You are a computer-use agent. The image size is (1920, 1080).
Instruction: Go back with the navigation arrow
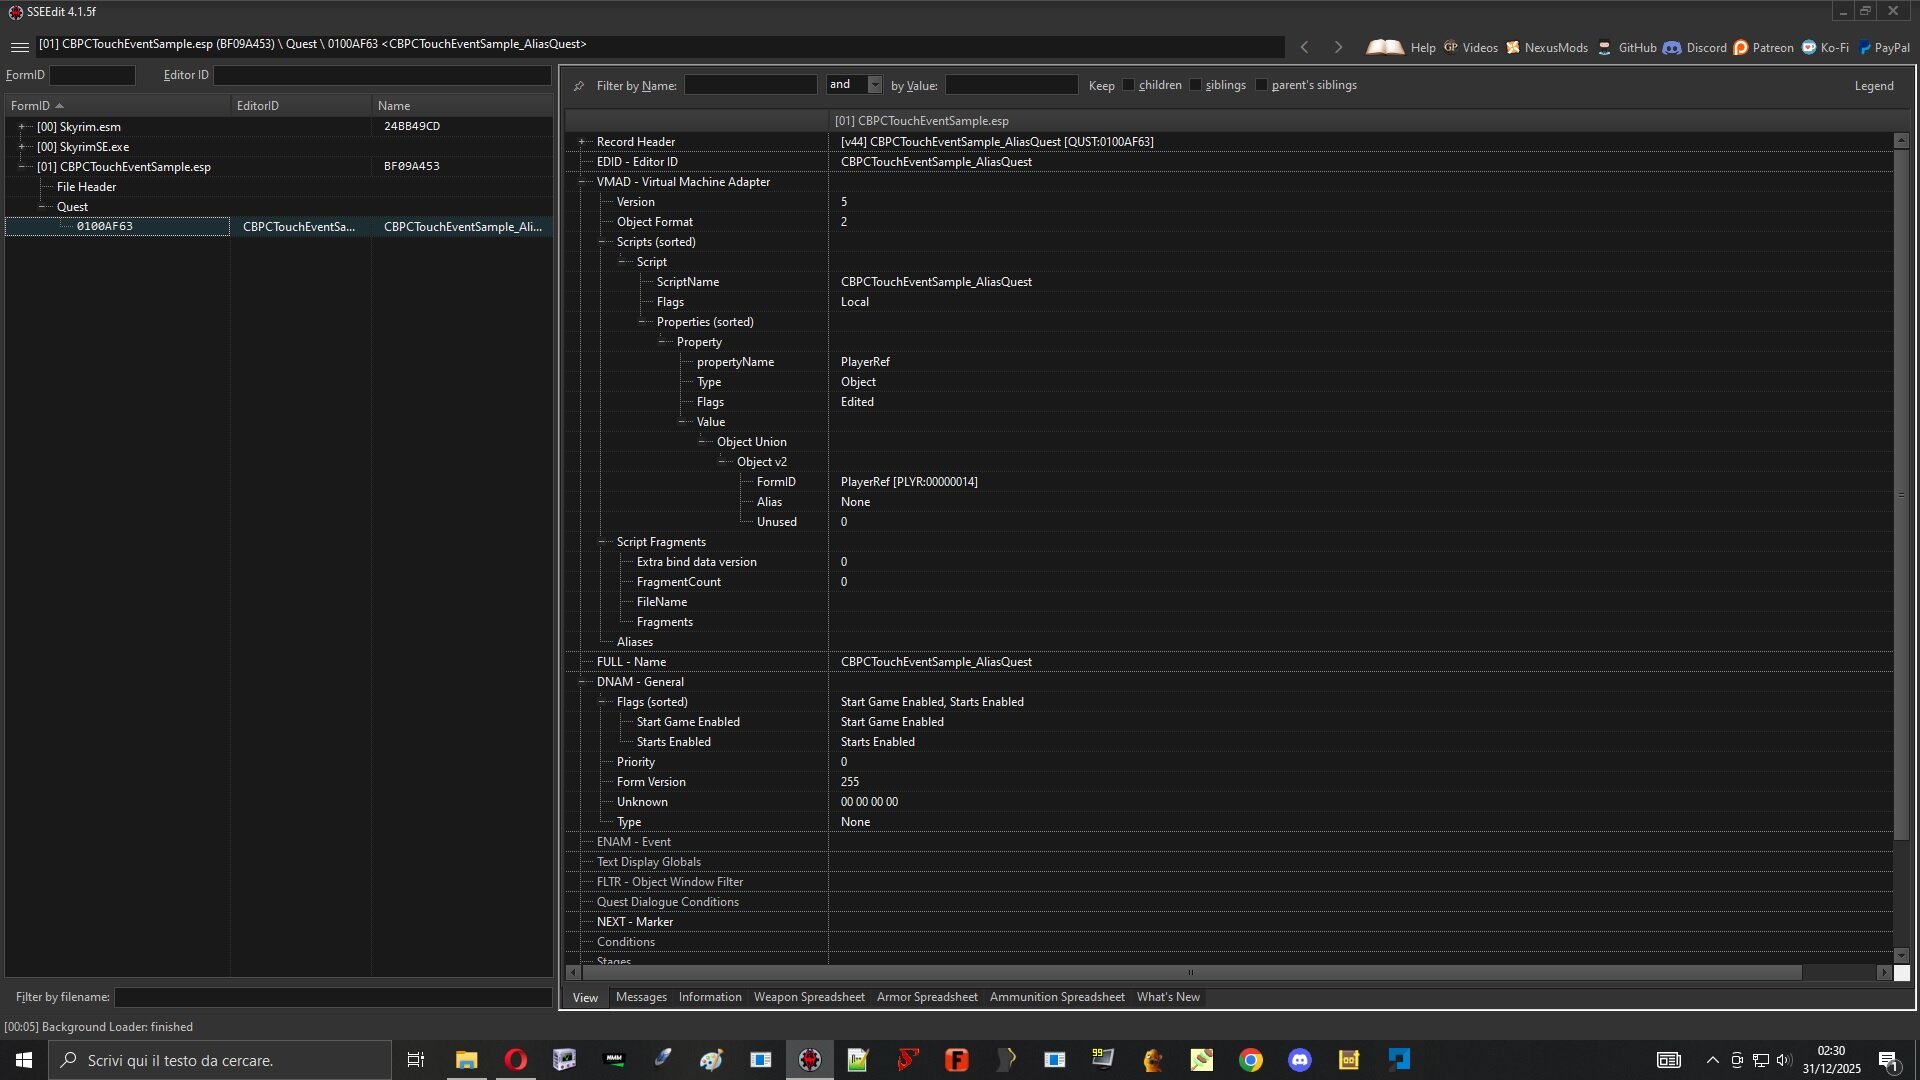click(x=1304, y=47)
